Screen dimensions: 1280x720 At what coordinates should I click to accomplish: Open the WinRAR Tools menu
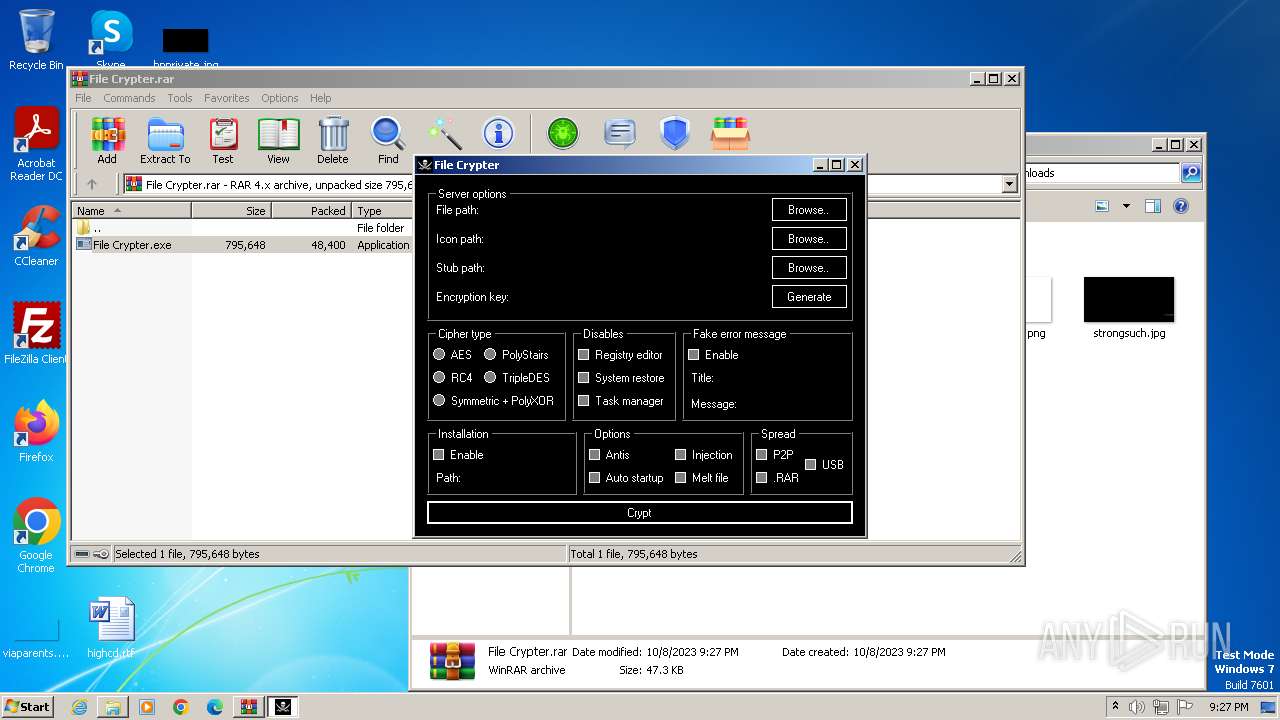point(180,98)
